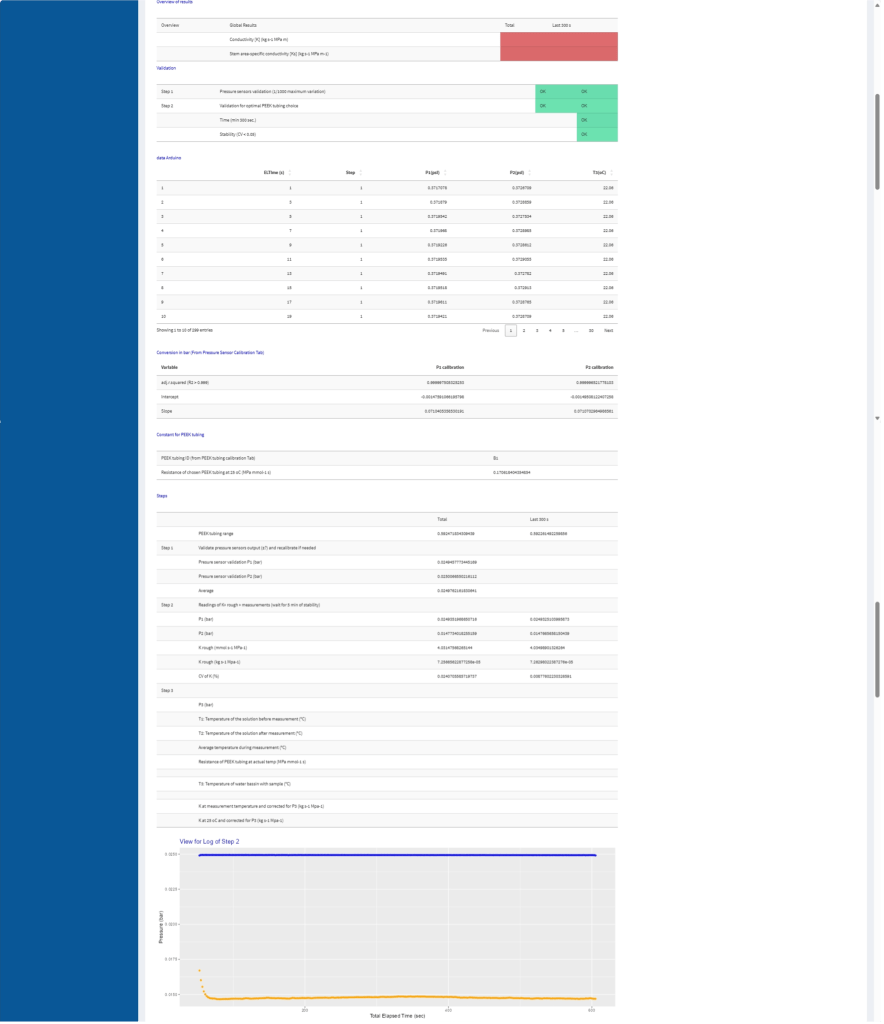Go to Next page of table
884x1024 pixels.
coord(608,329)
